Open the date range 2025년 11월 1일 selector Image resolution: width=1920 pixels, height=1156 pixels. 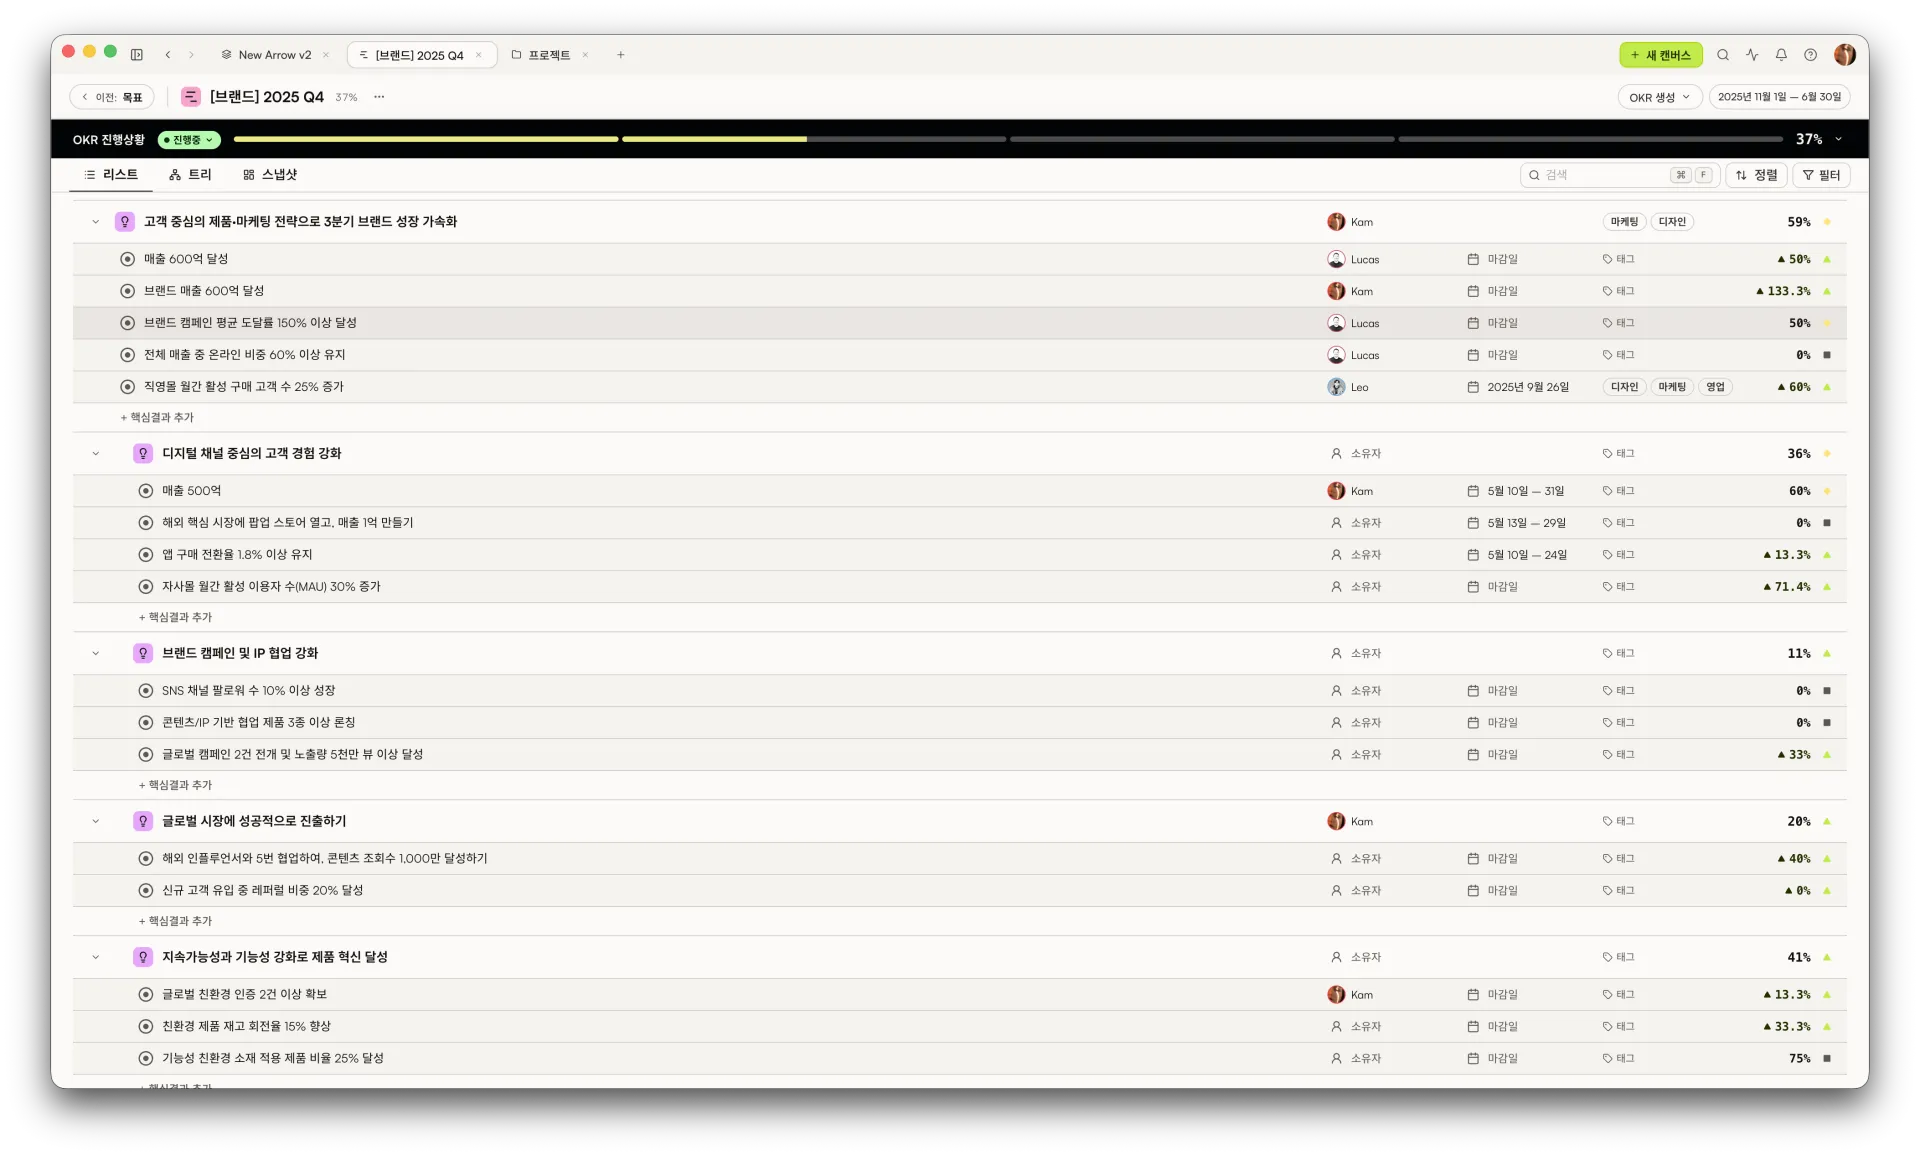[1779, 97]
